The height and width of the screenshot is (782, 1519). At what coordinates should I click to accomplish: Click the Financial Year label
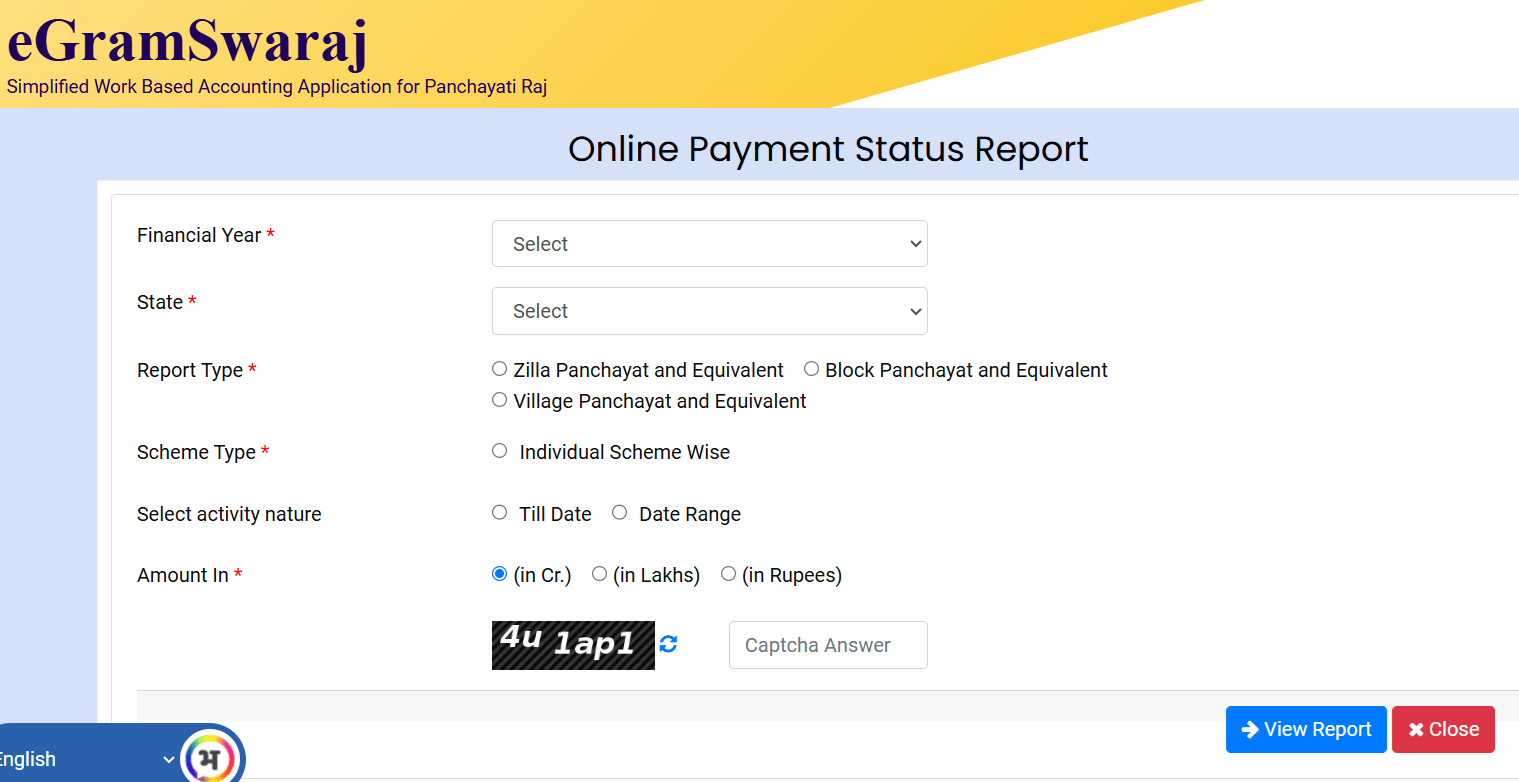(199, 235)
